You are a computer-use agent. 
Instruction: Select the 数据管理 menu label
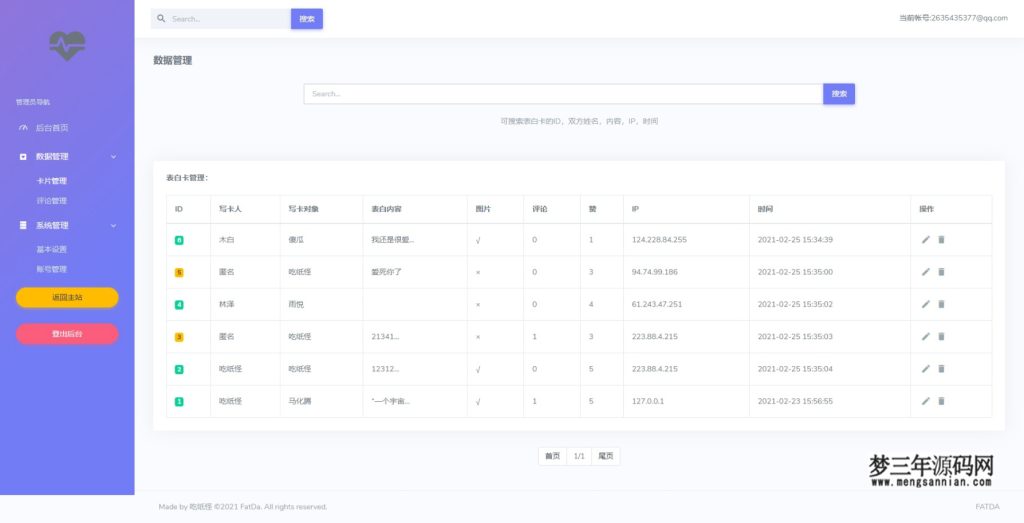[52, 157]
